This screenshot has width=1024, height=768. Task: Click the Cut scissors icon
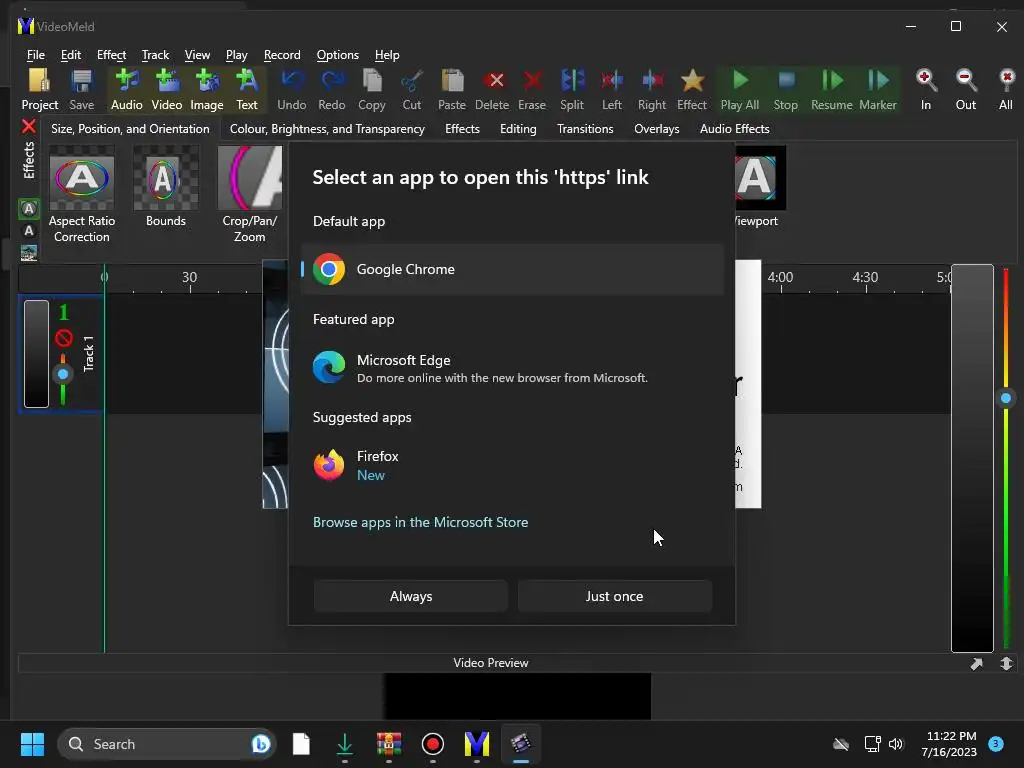[412, 89]
